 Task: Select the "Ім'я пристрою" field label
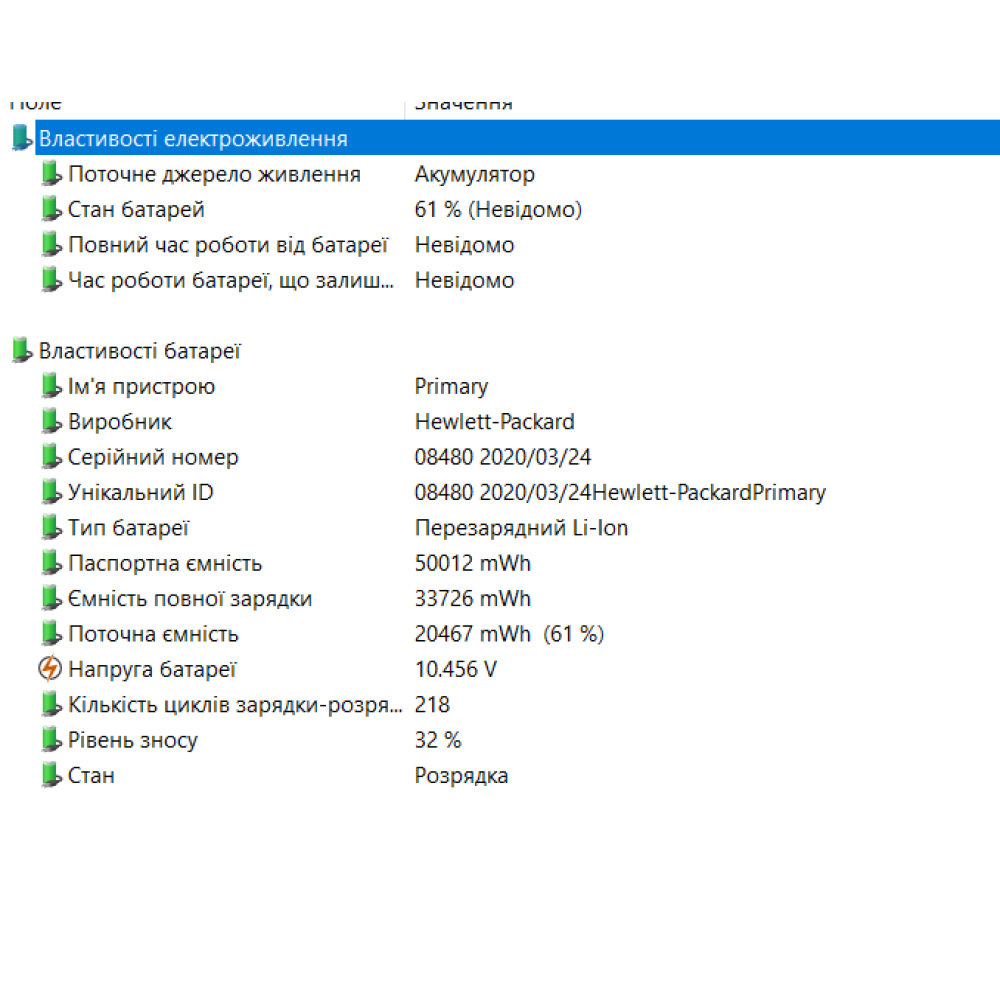click(x=141, y=387)
